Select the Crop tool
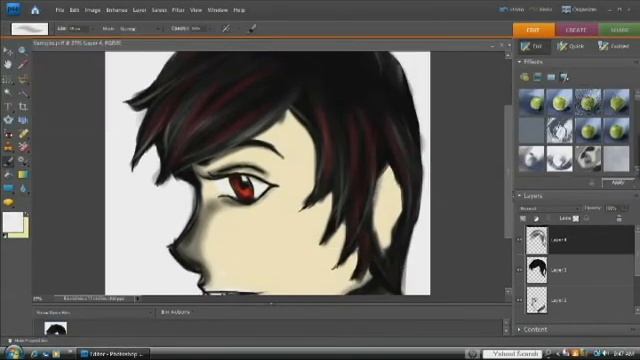The image size is (640, 360). pyautogui.click(x=23, y=107)
